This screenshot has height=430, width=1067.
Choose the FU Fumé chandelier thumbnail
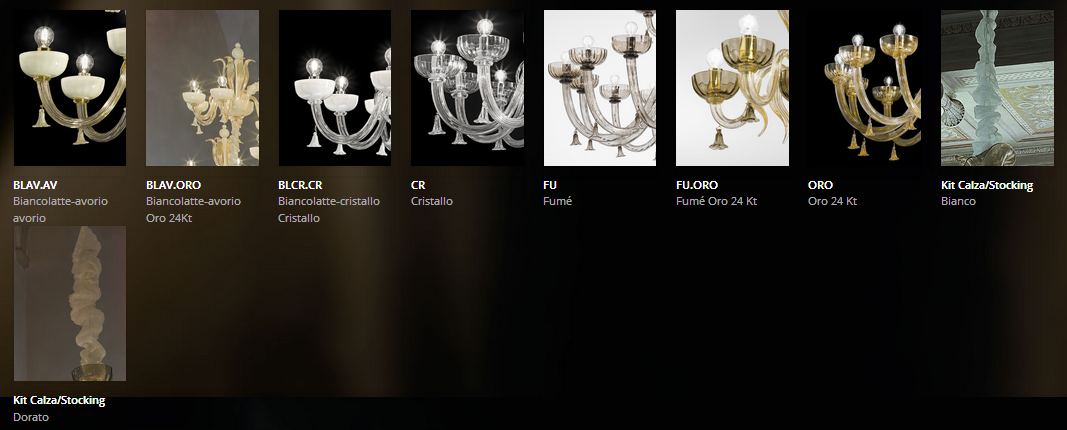[x=600, y=88]
